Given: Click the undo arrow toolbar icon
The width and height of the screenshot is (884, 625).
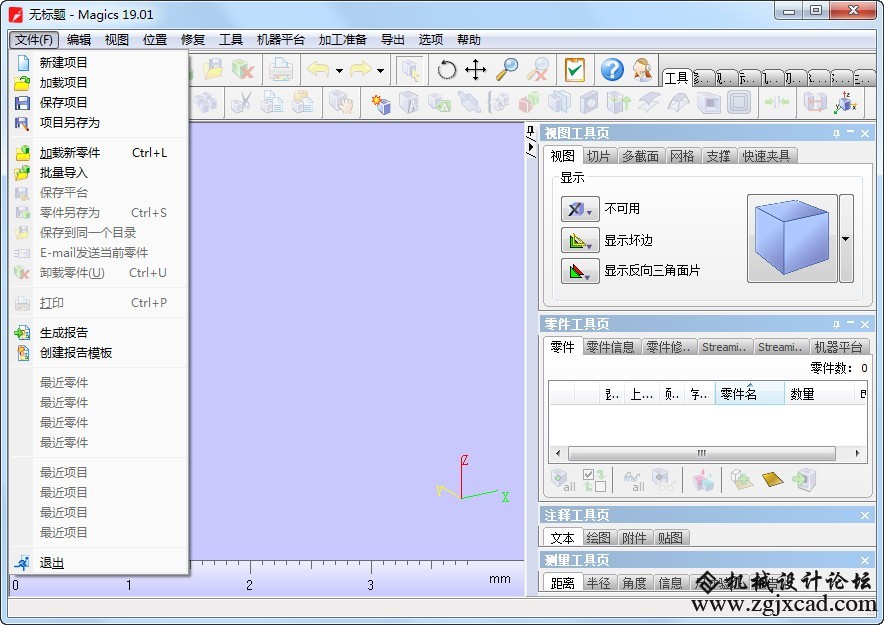Looking at the screenshot, I should (x=318, y=70).
